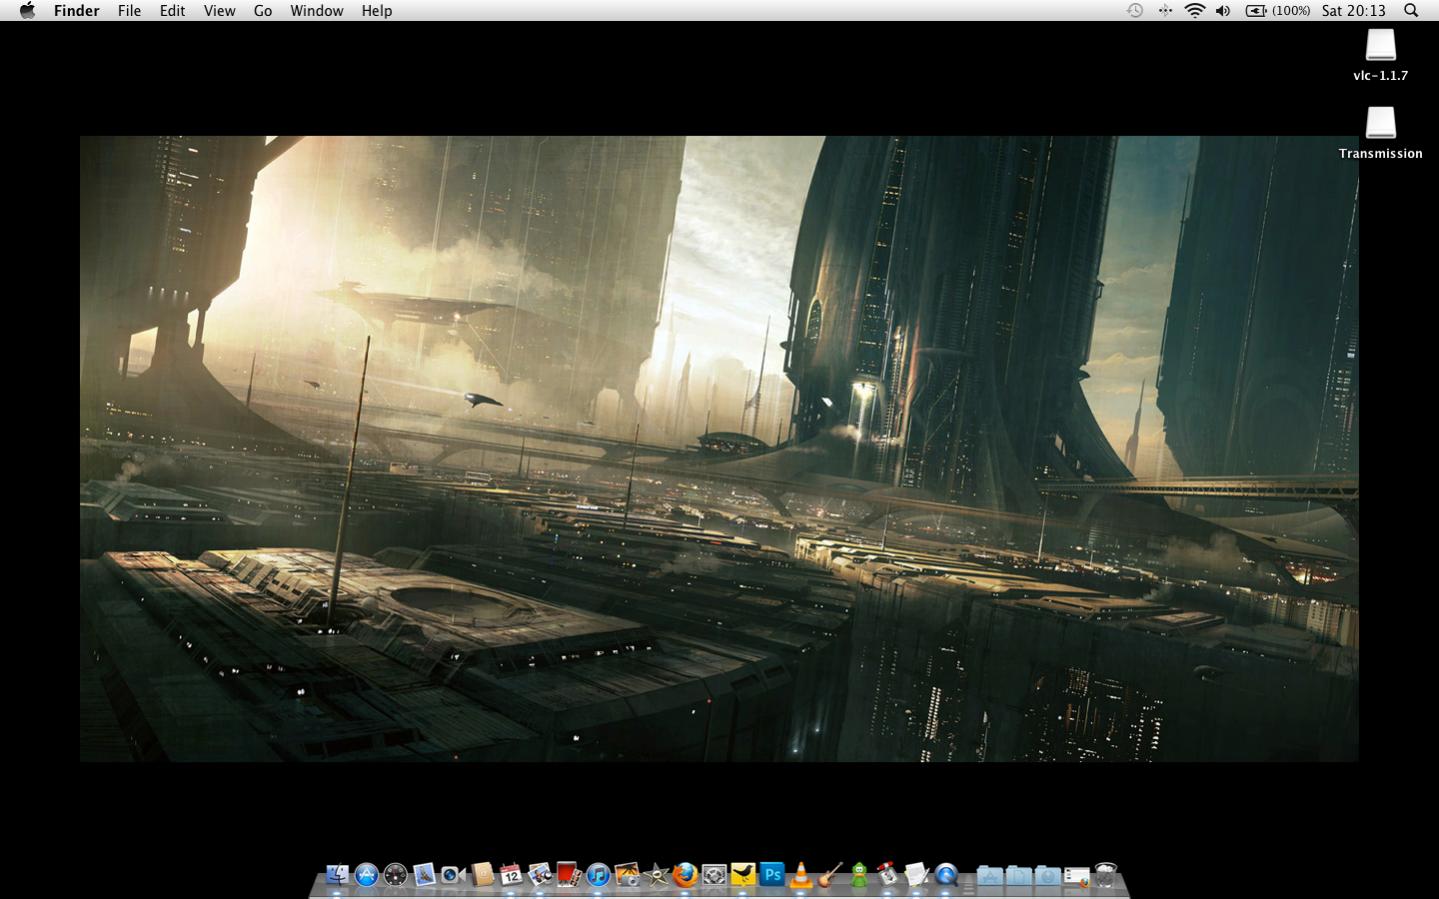Open the Bluetooth status menu

[x=1165, y=10]
